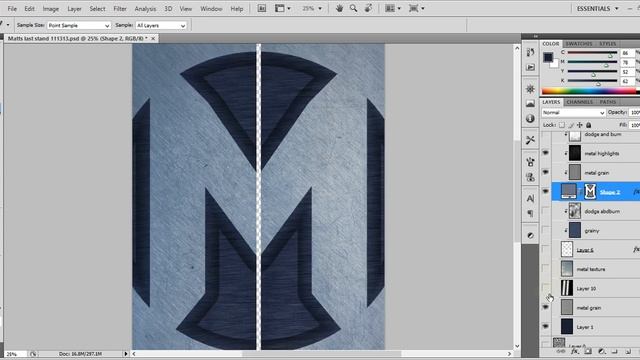Select the metal texture layer name
The image size is (640, 360).
click(591, 269)
